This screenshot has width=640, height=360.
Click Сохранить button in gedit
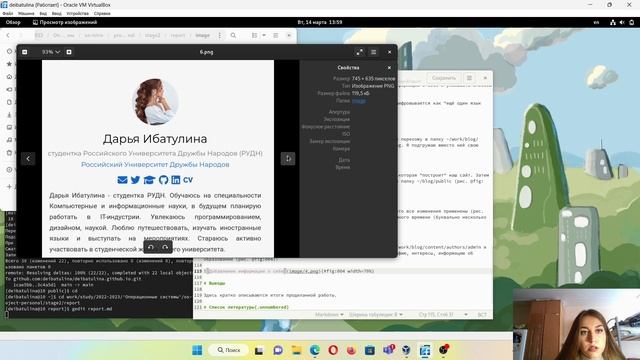point(444,78)
